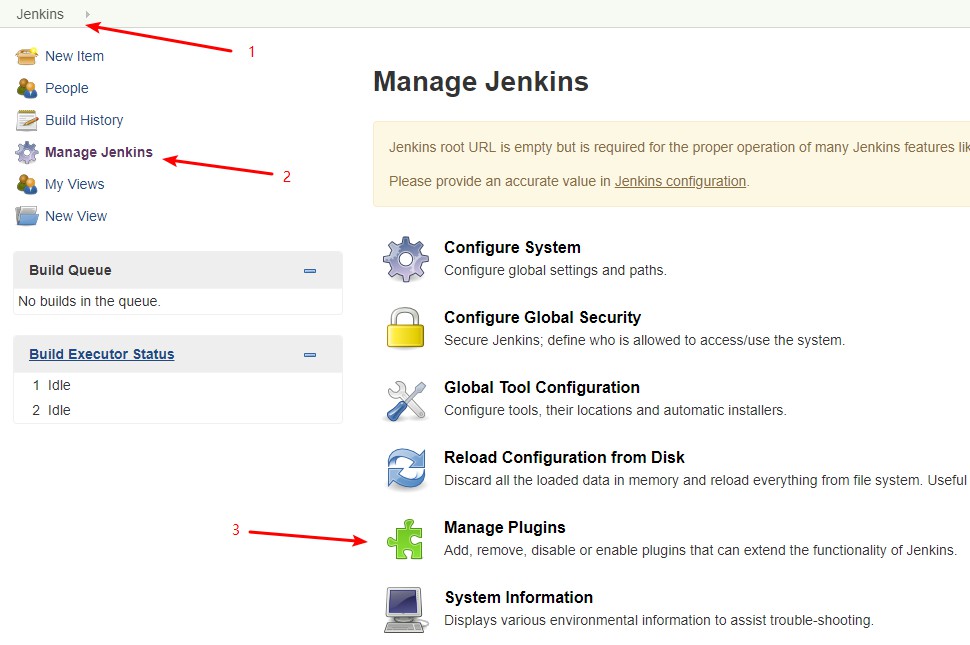Viewport: 970px width, 645px height.
Task: Click the 'No builds in the queue.' text
Action: (90, 301)
